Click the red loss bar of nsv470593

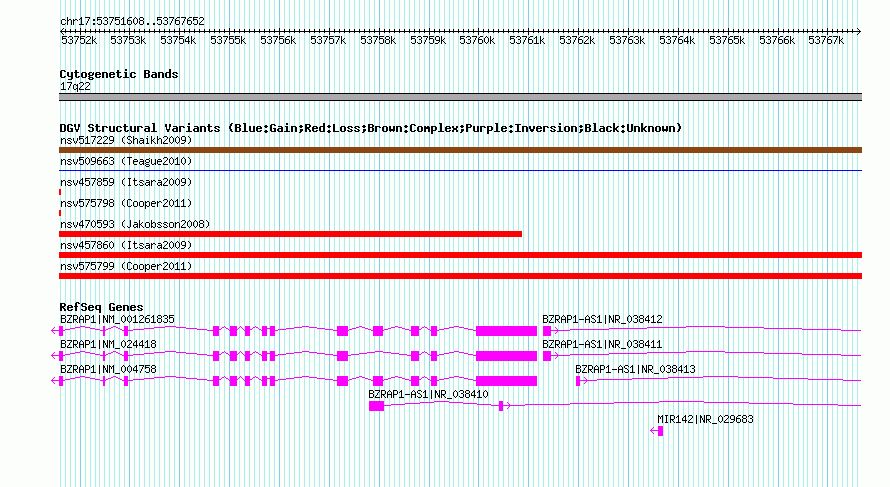coord(290,234)
